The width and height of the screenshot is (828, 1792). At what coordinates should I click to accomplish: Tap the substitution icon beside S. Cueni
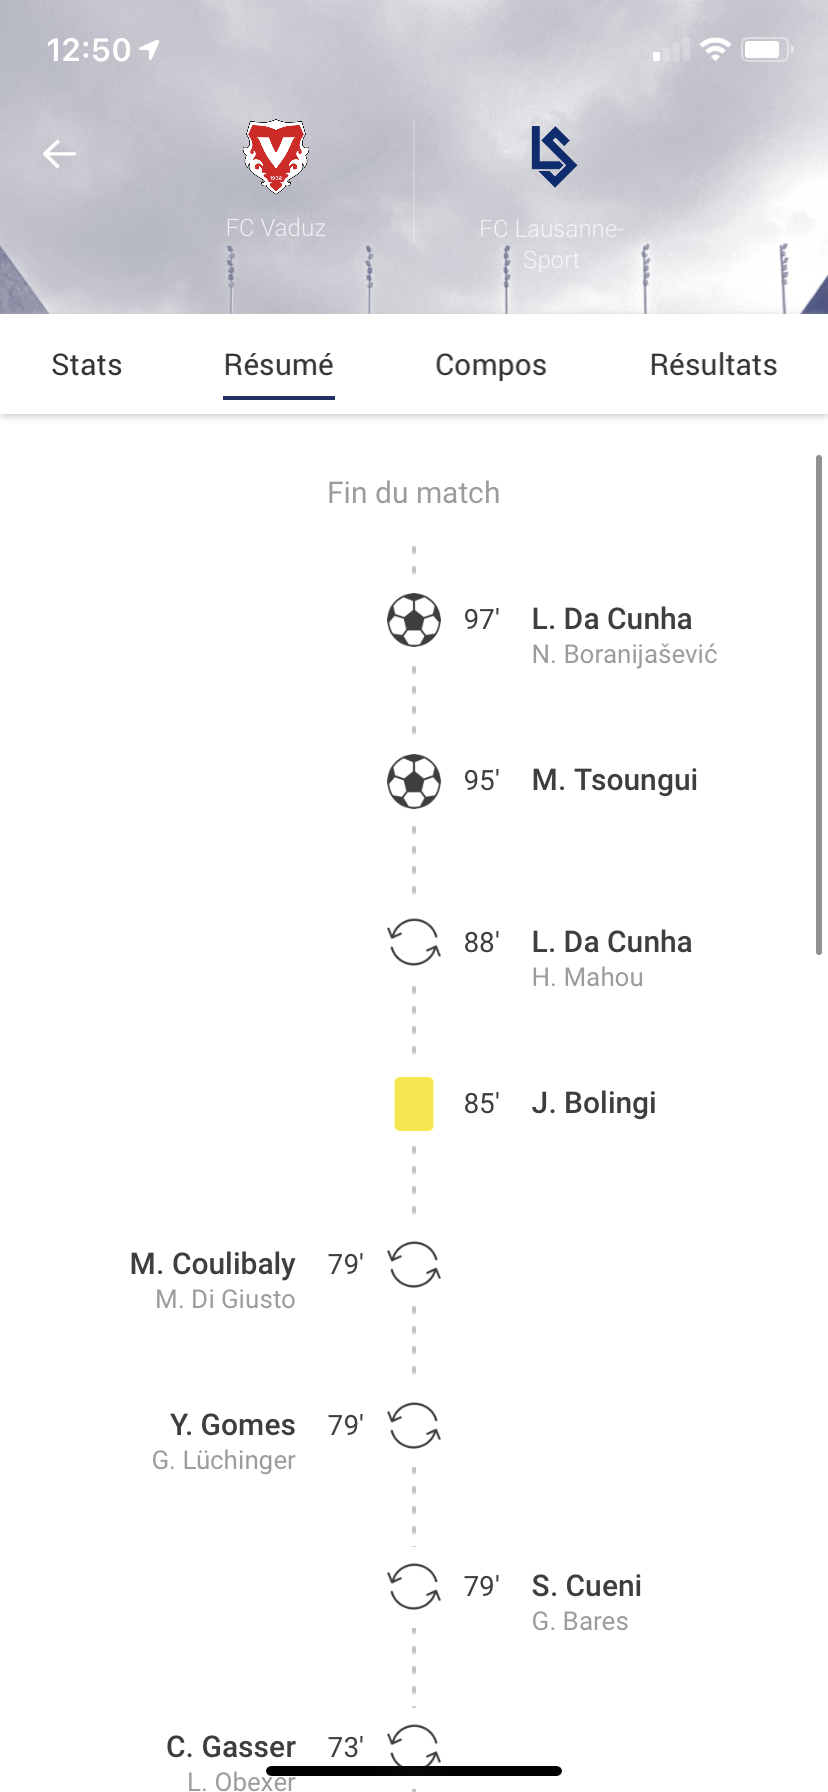(x=414, y=1586)
